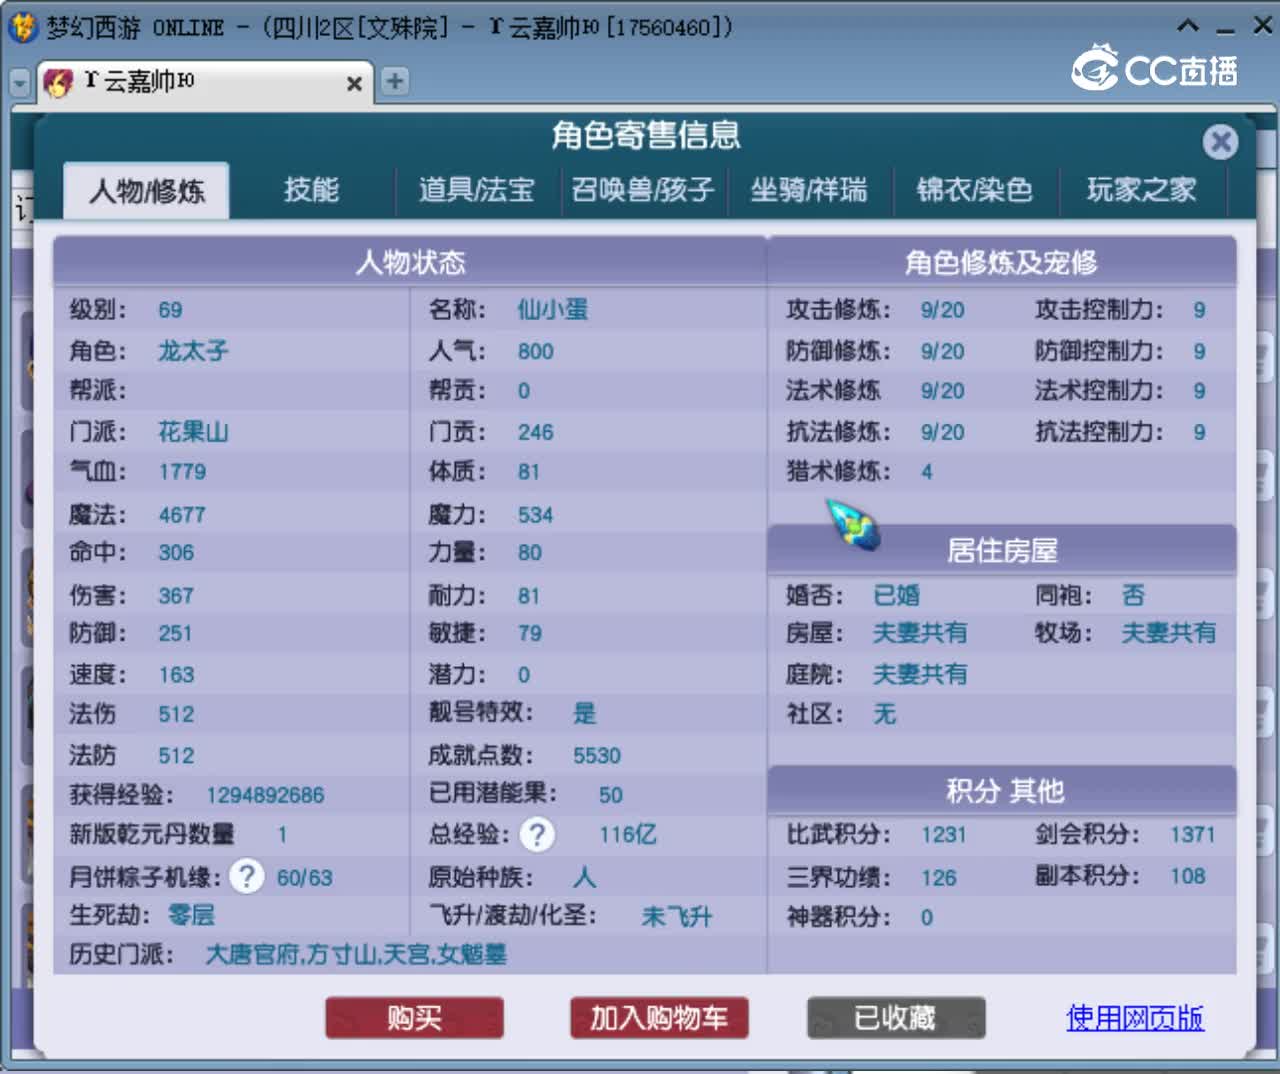1280x1074 pixels.
Task: Open the tab list dropdown arrow
Action: pos(20,83)
